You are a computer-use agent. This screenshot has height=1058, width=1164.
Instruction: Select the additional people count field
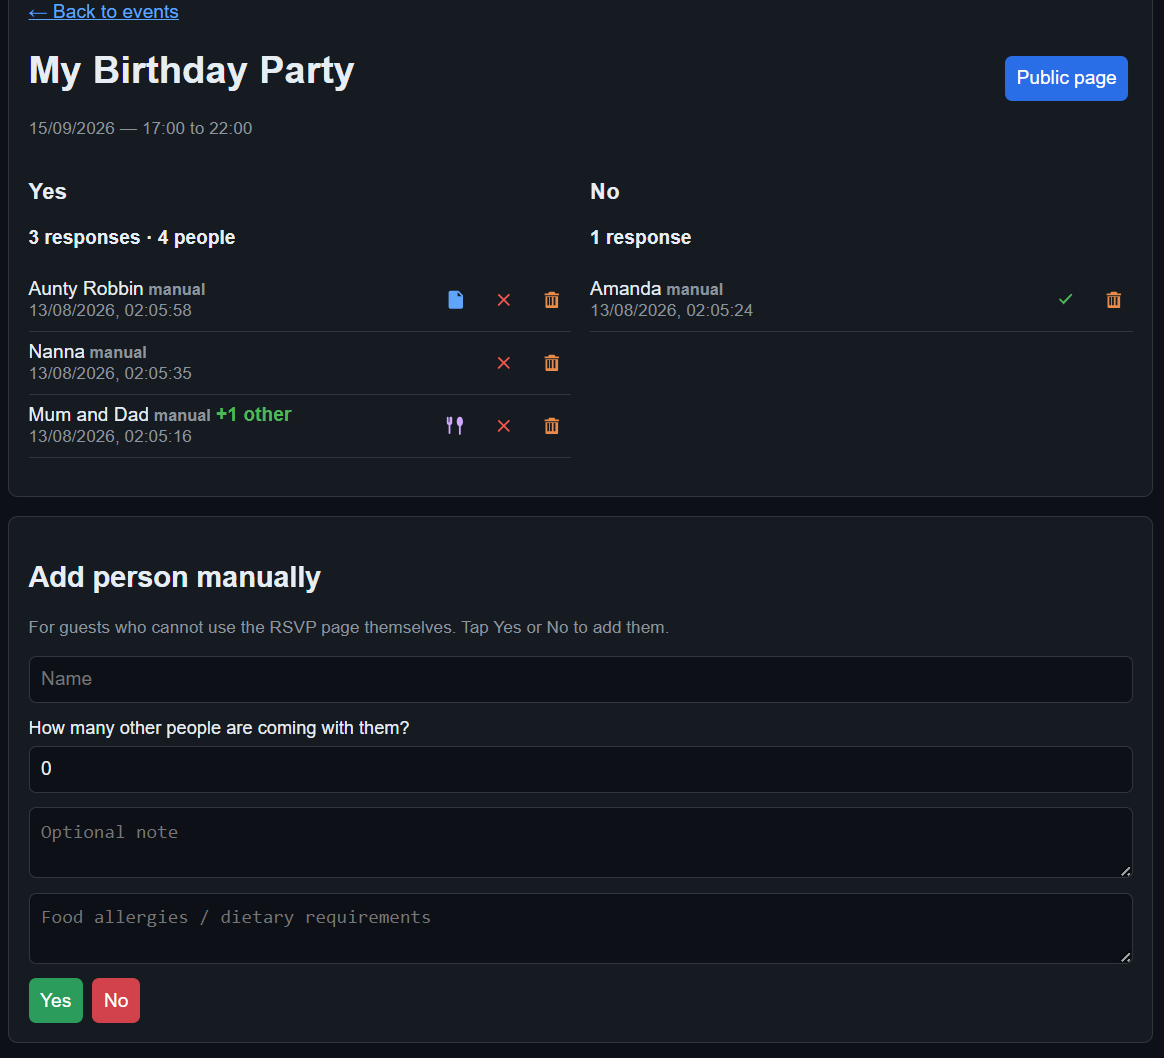(x=581, y=769)
